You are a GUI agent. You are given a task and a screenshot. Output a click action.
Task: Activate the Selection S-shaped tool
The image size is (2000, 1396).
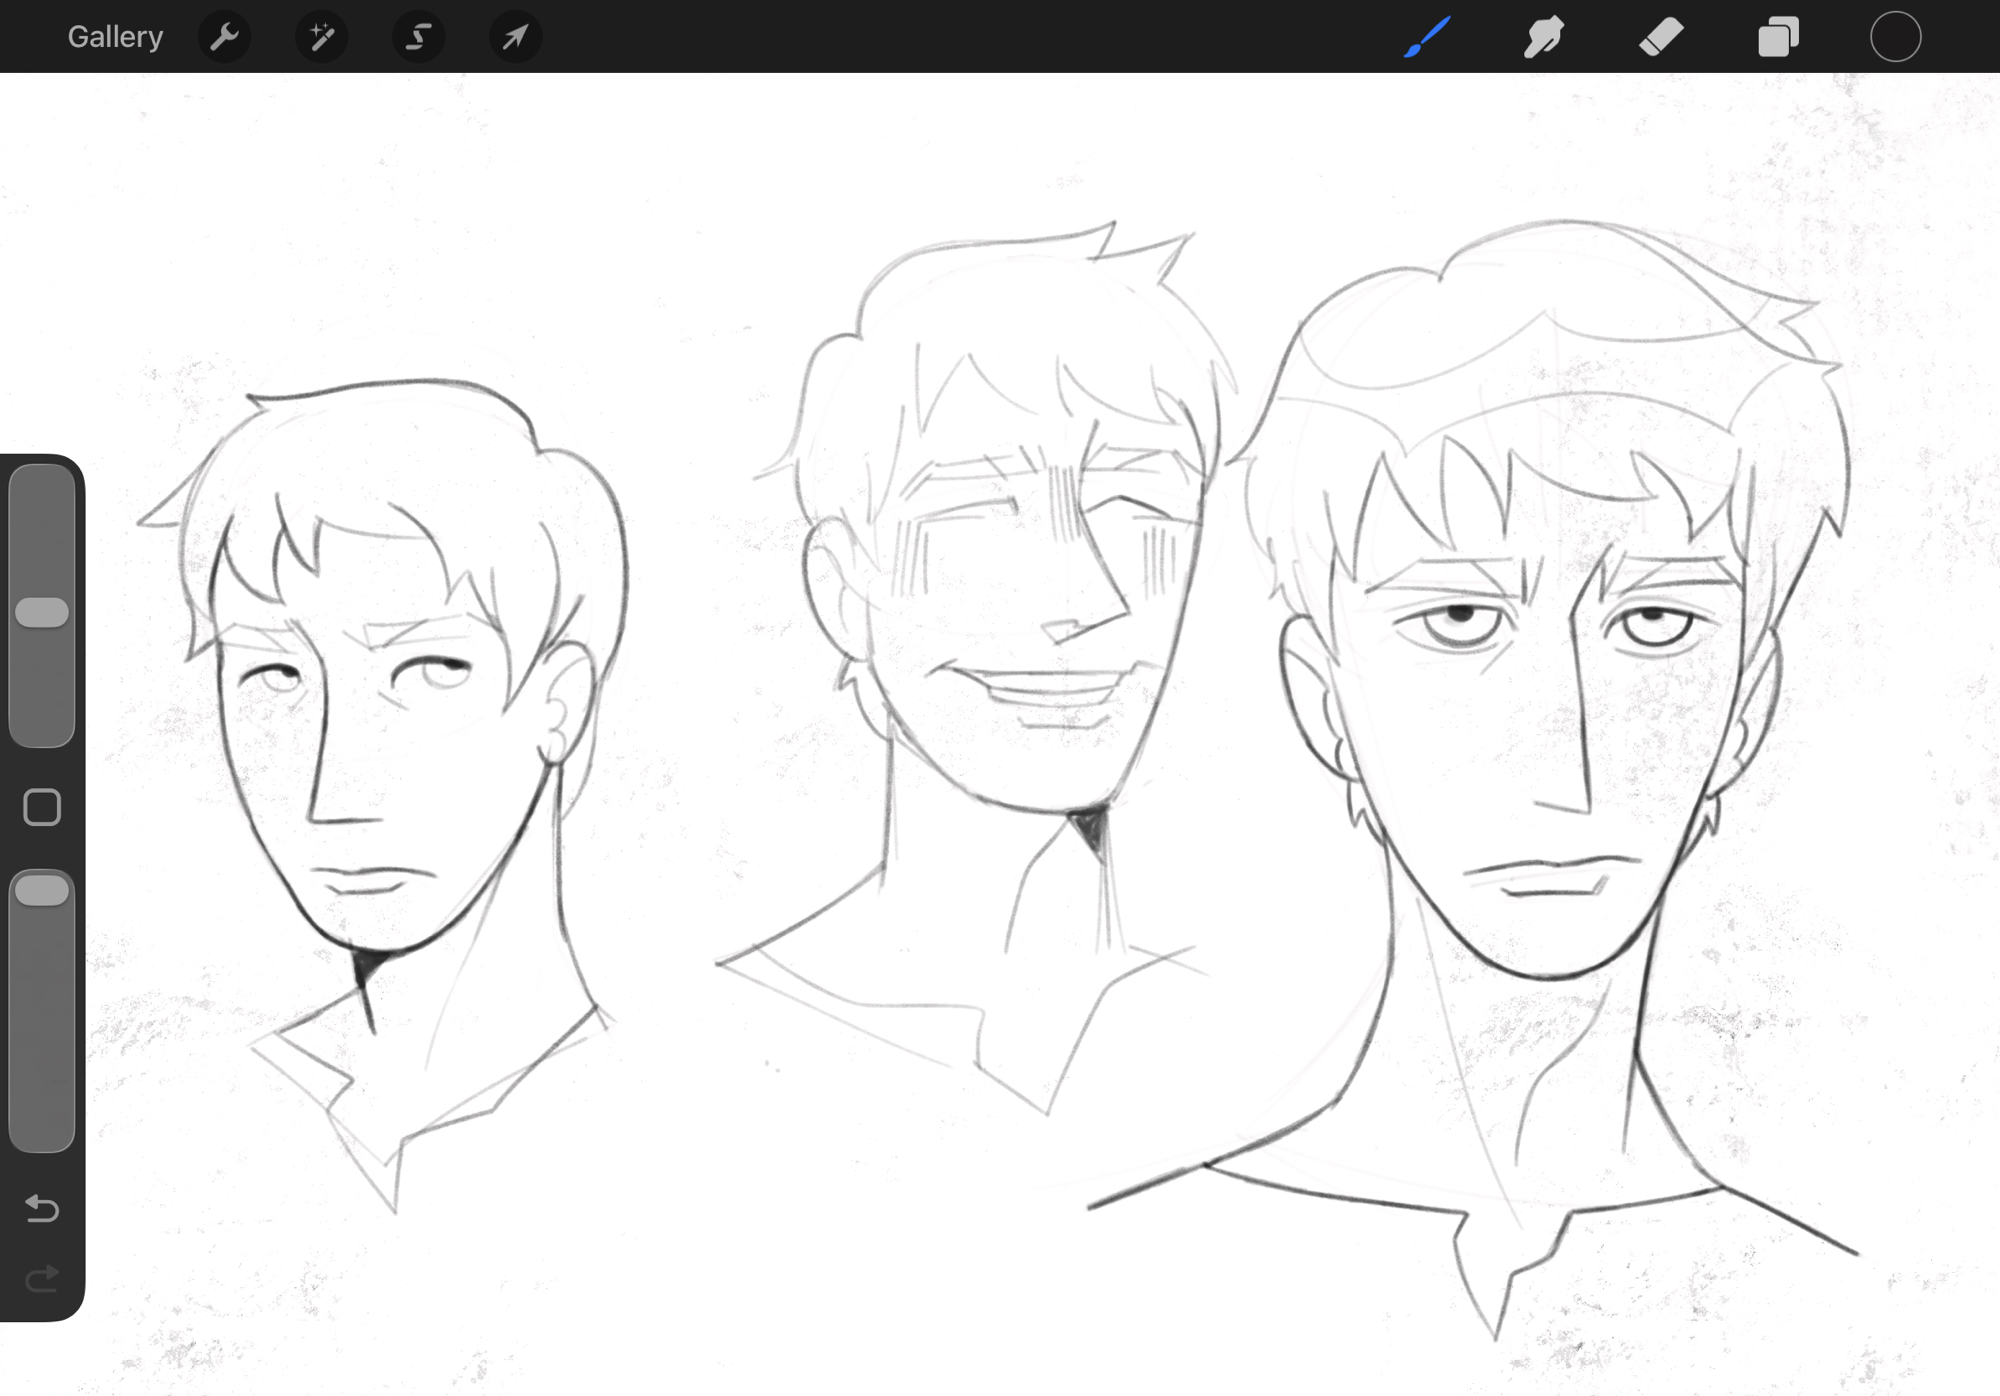coord(418,37)
